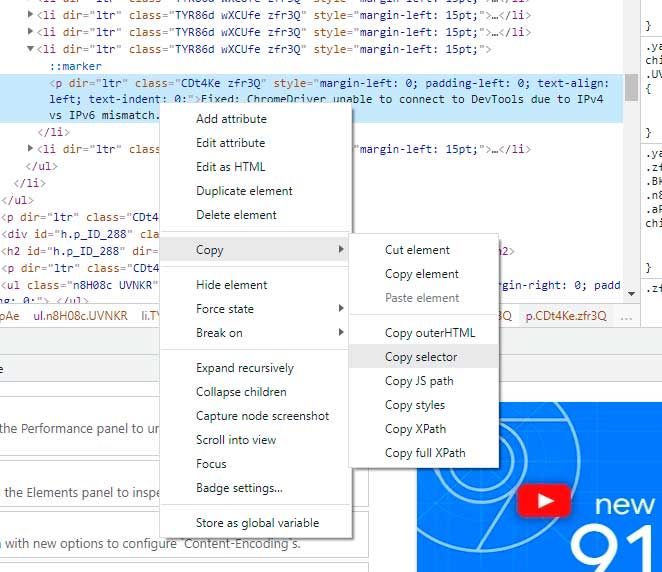Choose Cut element in submenu
This screenshot has height=572, width=662.
(424, 250)
